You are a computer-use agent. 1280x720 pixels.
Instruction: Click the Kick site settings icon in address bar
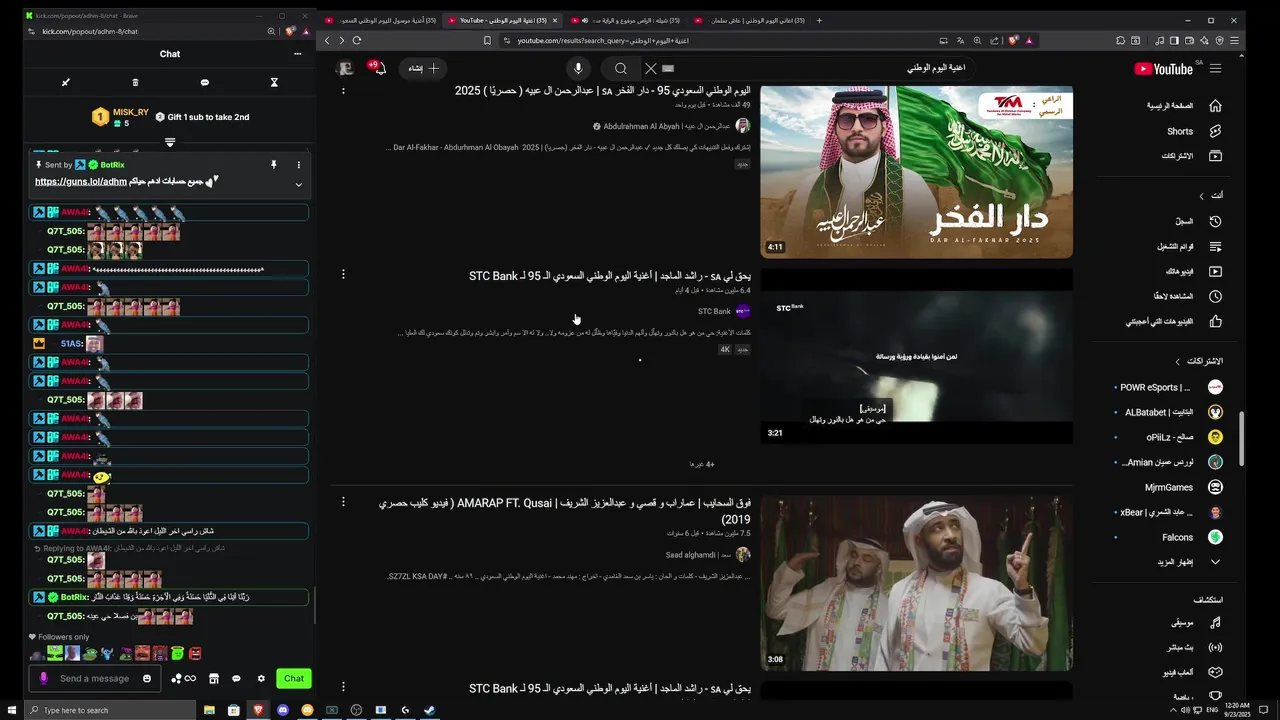pyautogui.click(x=33, y=31)
